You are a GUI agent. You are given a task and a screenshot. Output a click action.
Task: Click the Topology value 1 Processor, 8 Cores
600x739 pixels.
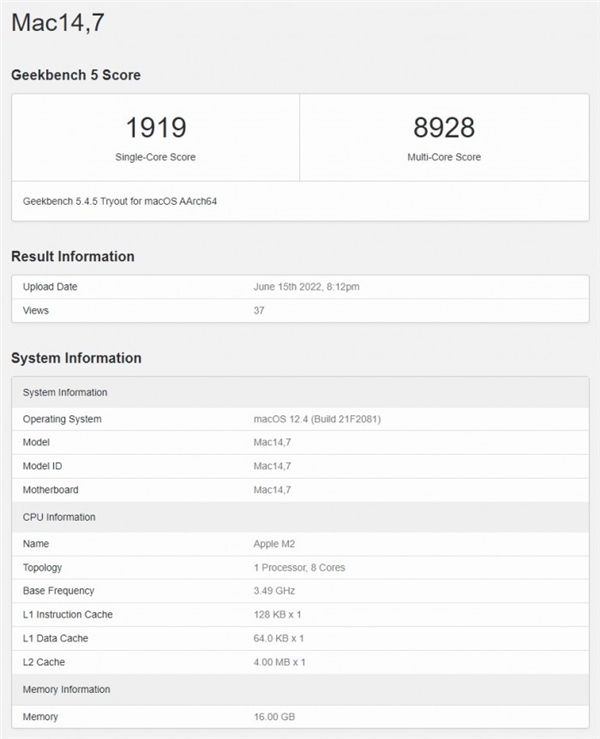(299, 567)
